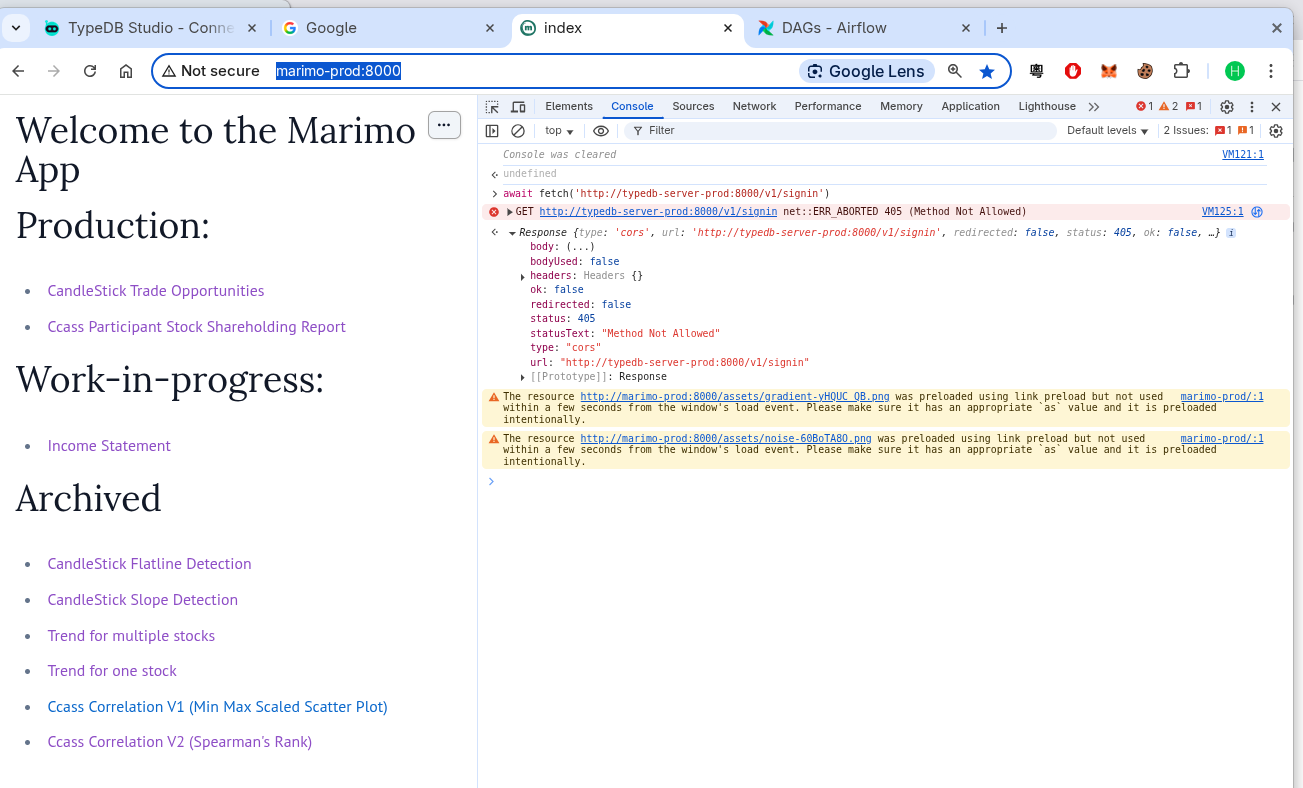
Task: Show console sidebar panel icon
Action: [492, 131]
